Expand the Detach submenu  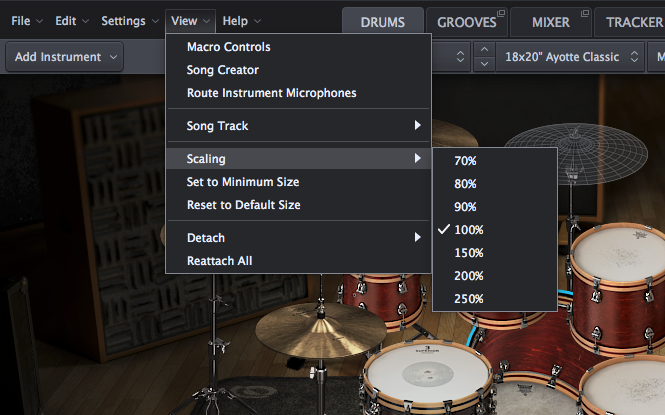point(299,237)
